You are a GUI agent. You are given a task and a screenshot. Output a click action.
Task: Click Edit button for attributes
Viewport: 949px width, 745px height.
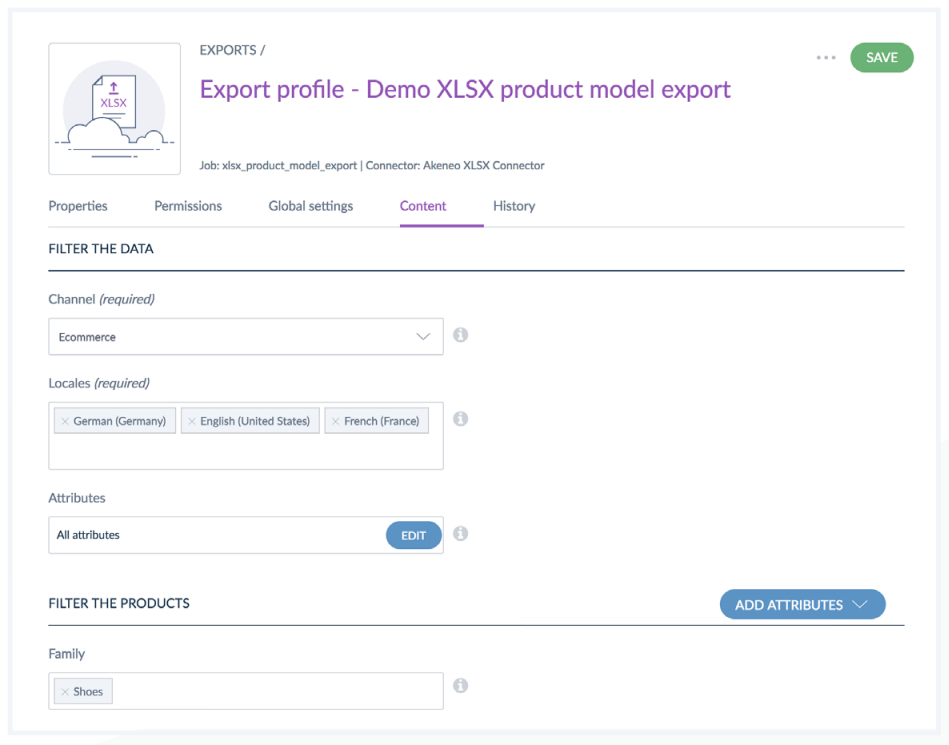point(413,536)
